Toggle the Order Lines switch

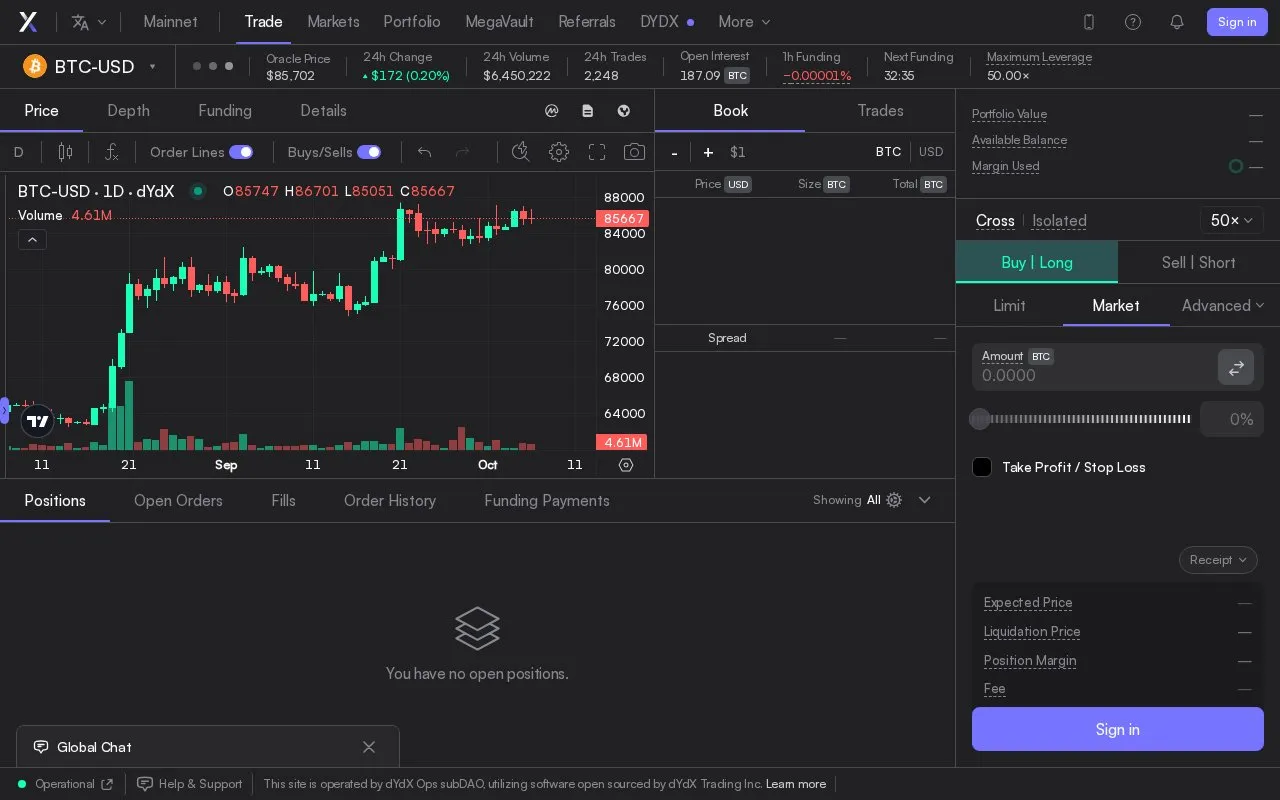[241, 152]
